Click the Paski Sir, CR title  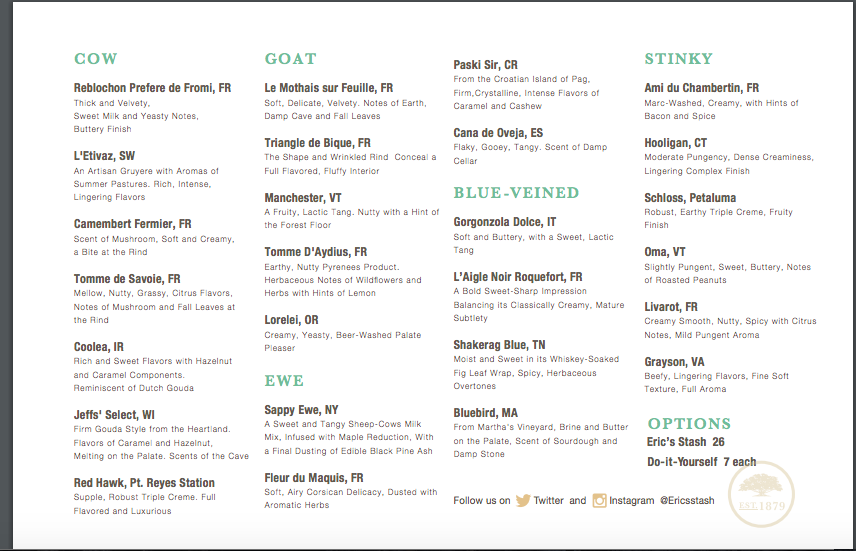pyautogui.click(x=485, y=65)
